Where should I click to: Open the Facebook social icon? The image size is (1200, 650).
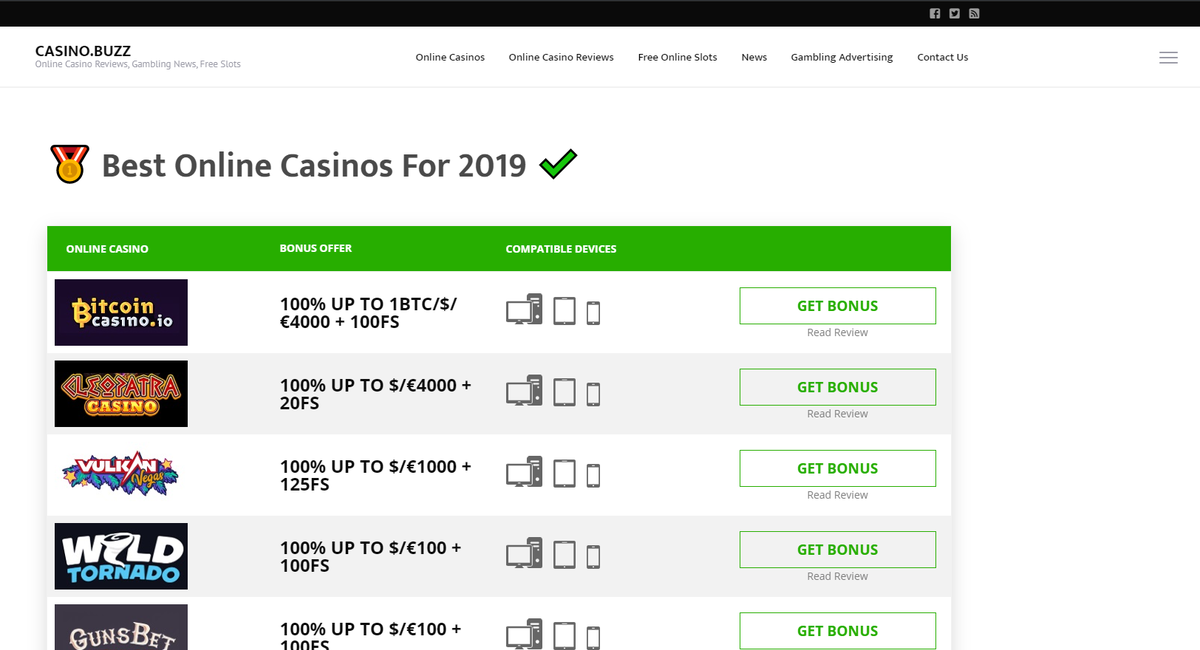click(935, 13)
